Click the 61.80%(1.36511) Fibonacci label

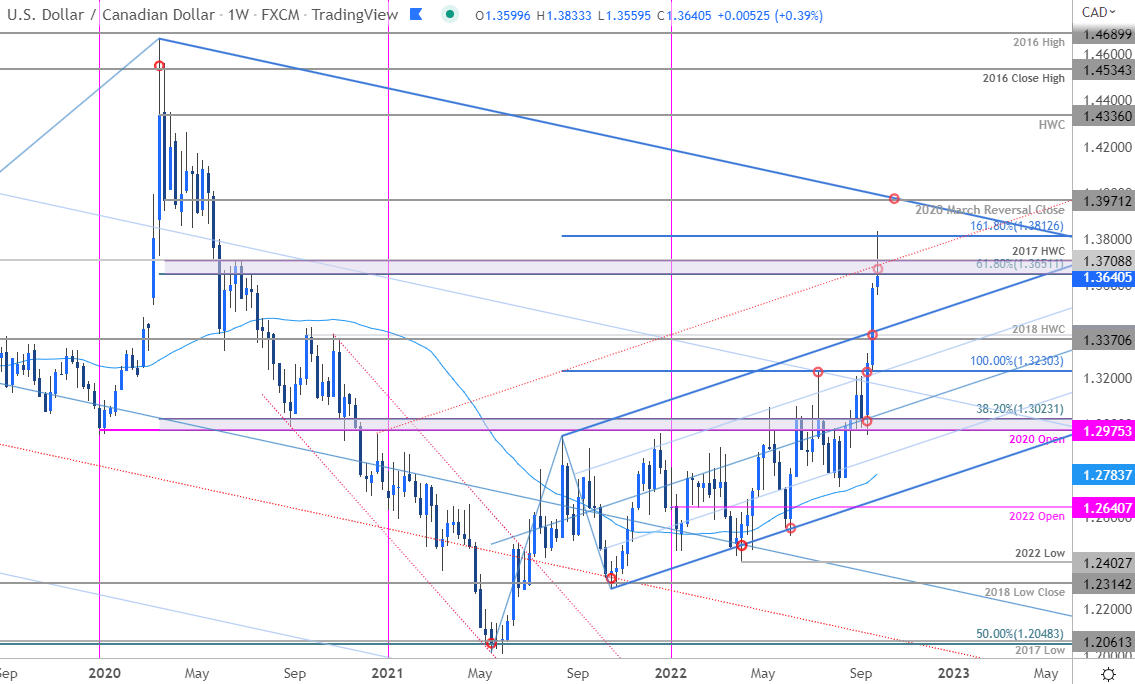click(x=1020, y=263)
